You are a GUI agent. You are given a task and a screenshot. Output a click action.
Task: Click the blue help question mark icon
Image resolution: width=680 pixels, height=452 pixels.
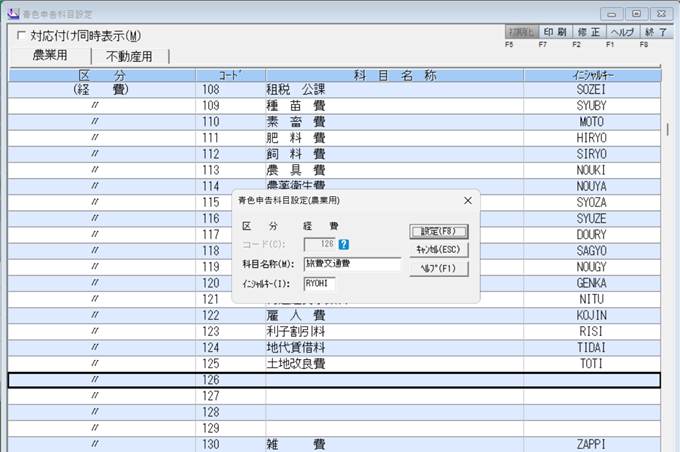point(343,244)
